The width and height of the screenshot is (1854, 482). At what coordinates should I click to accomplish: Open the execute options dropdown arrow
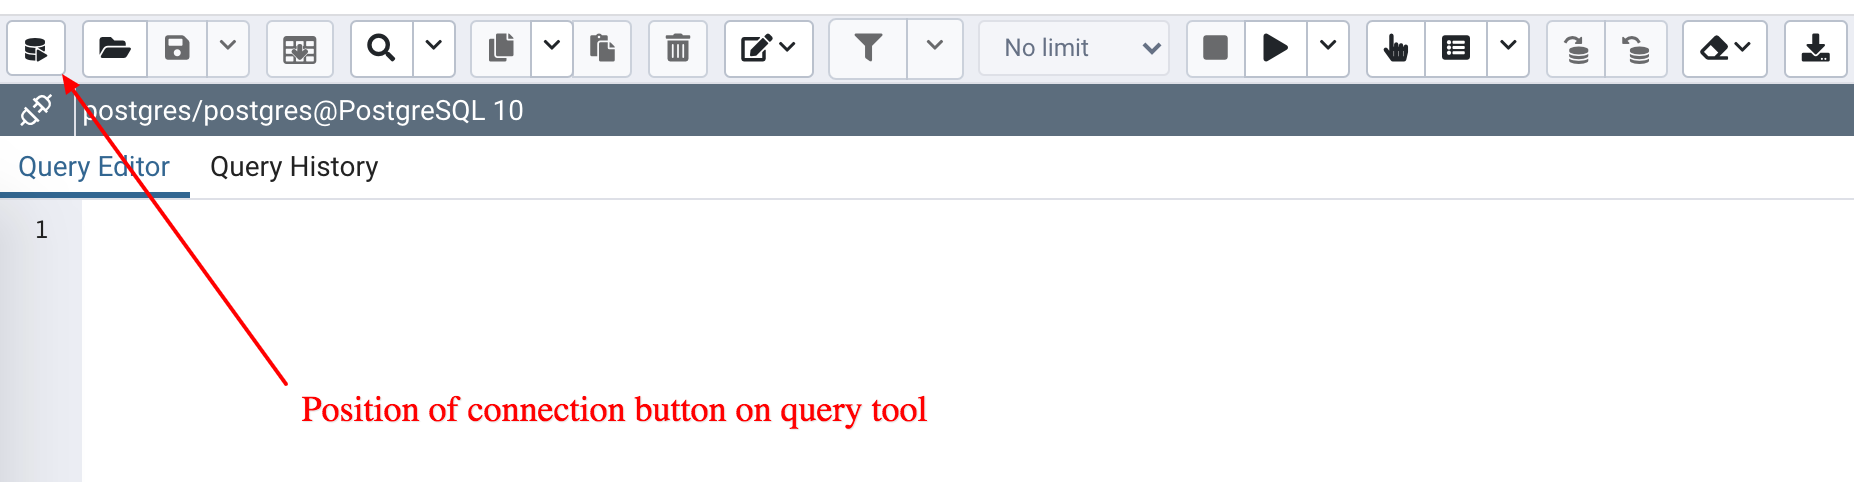coord(1328,48)
